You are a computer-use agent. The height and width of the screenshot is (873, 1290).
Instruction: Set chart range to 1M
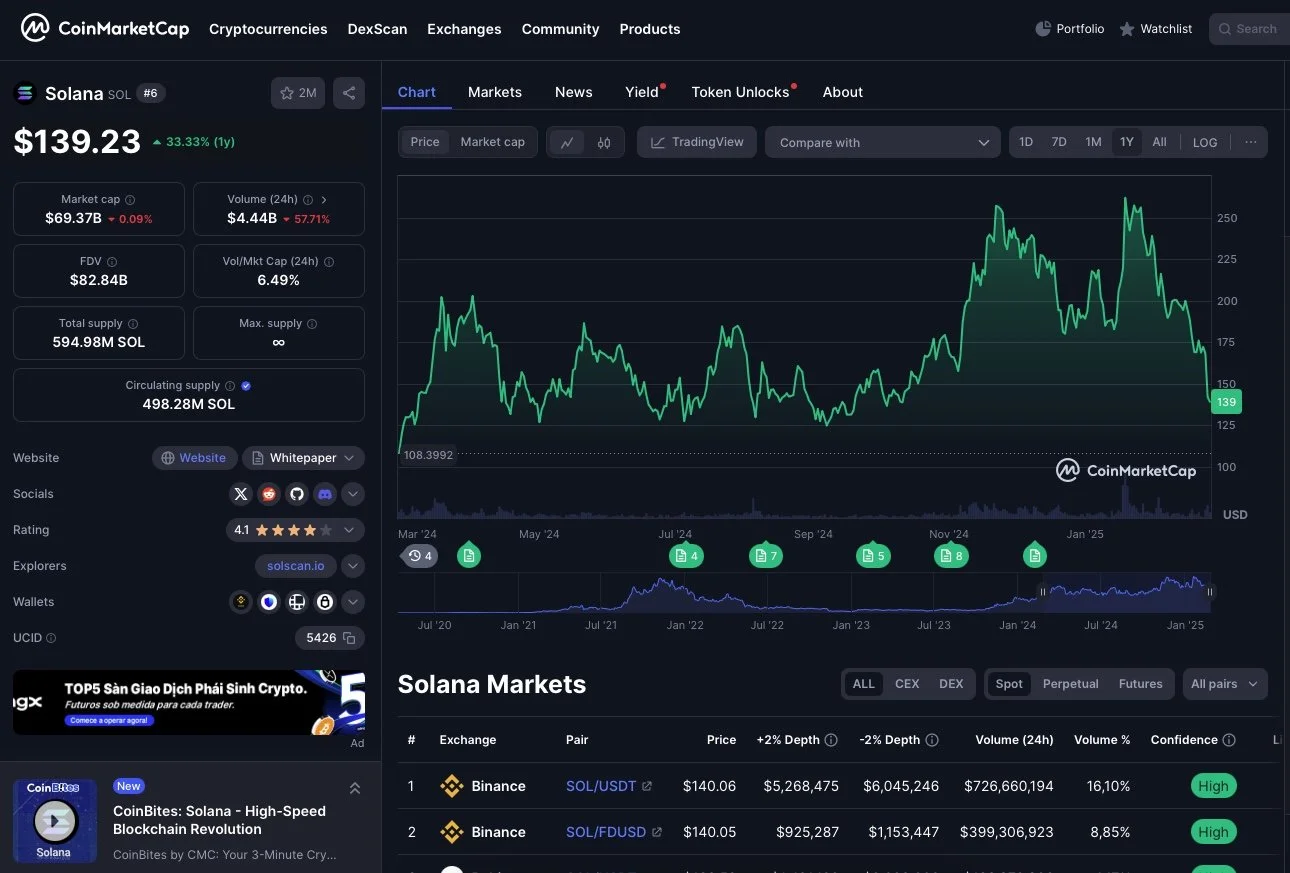click(1093, 142)
